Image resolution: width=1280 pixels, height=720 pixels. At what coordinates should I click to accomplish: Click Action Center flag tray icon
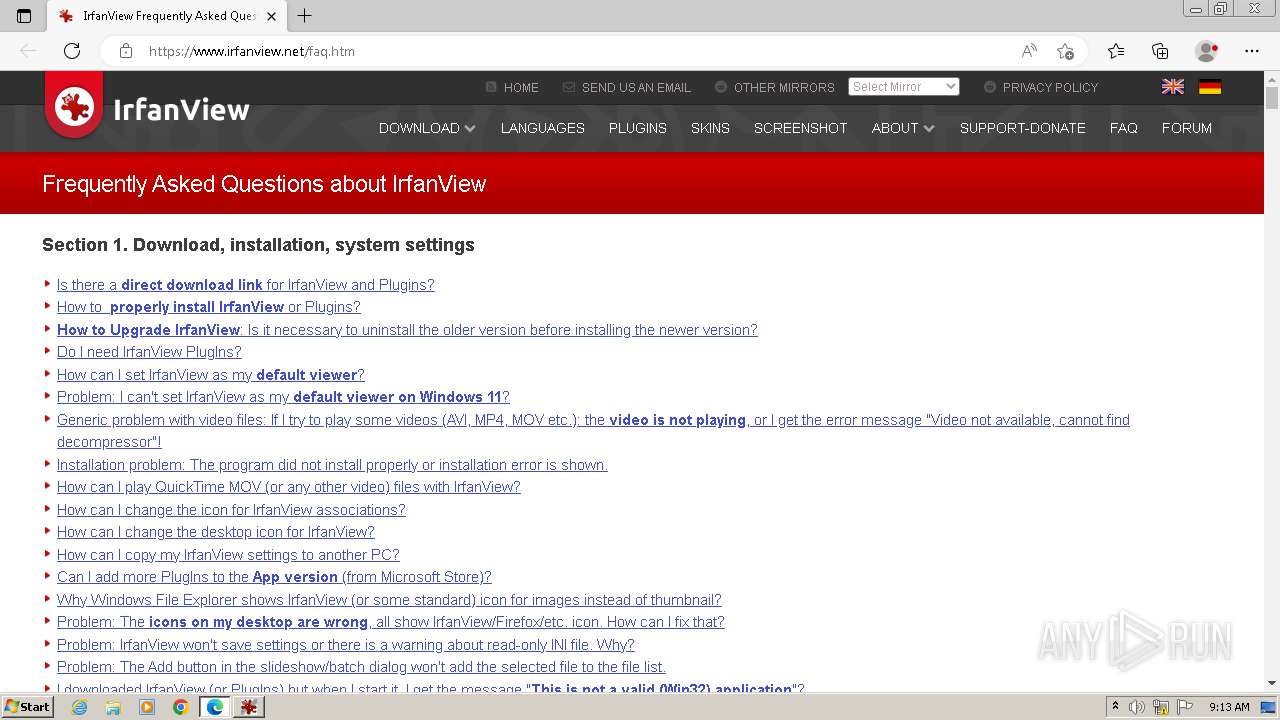(1184, 707)
